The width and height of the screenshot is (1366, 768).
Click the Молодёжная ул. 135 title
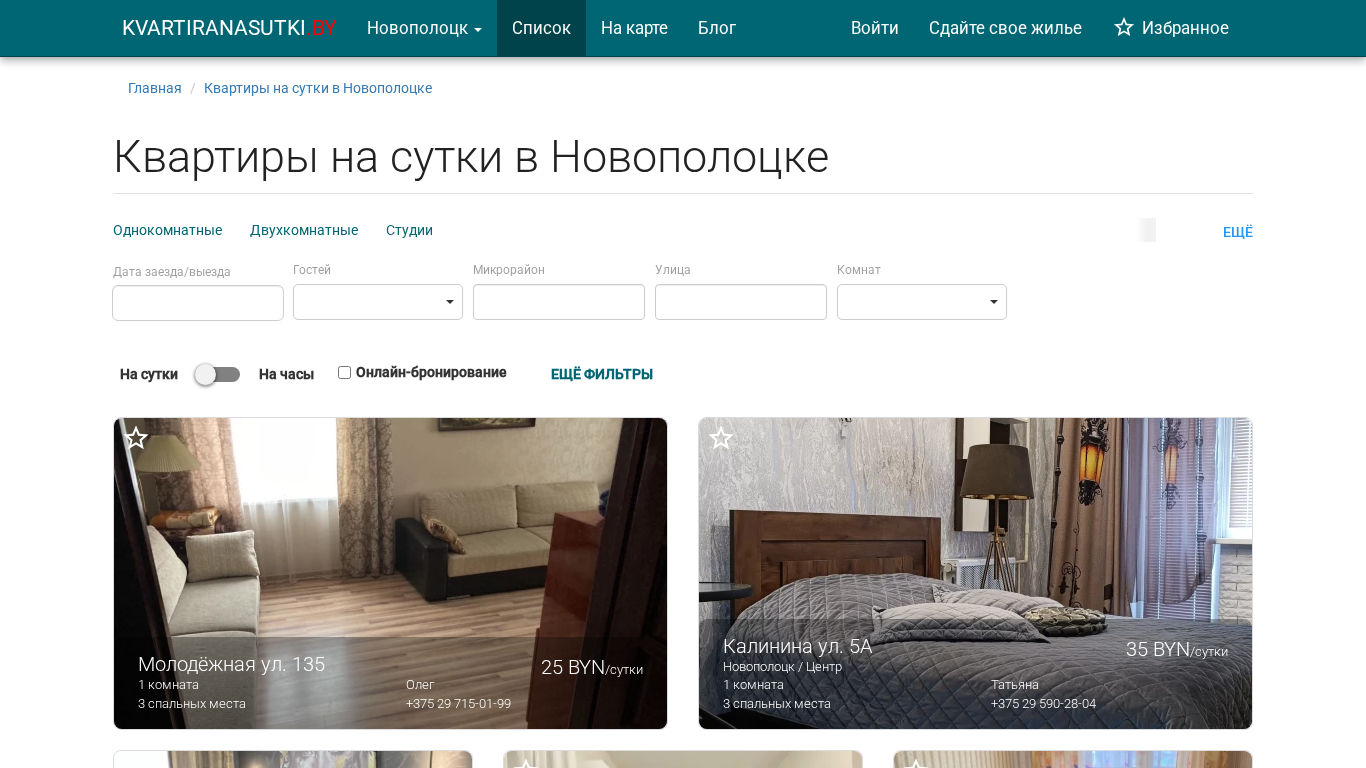(232, 664)
